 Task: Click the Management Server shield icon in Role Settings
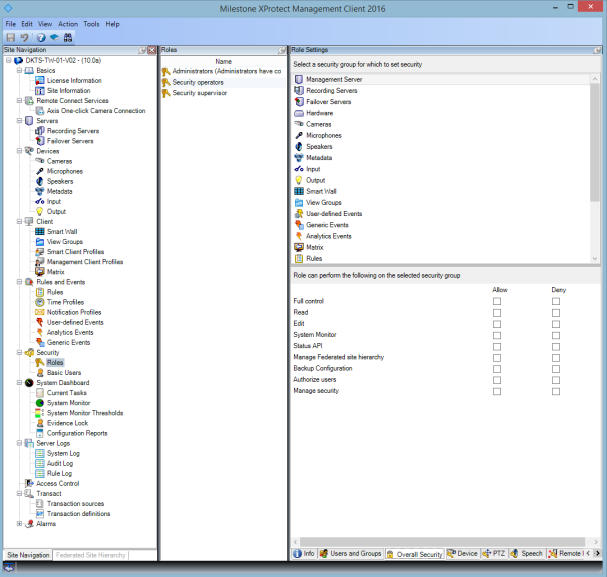click(x=298, y=79)
